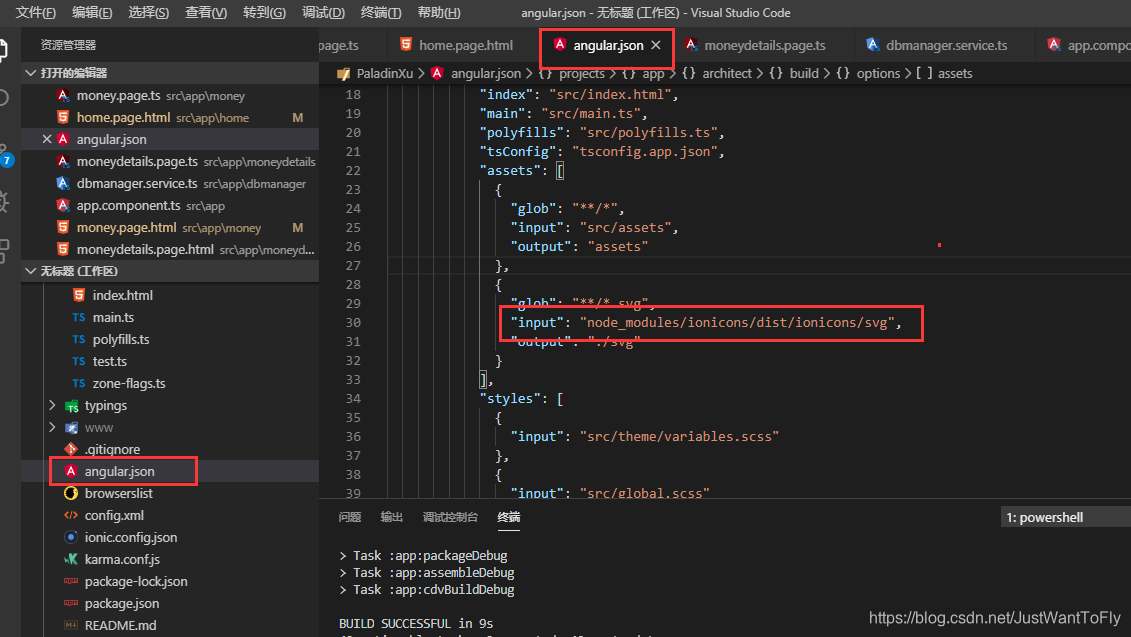
Task: Switch to 调试控制台 panel tab
Action: point(450,517)
